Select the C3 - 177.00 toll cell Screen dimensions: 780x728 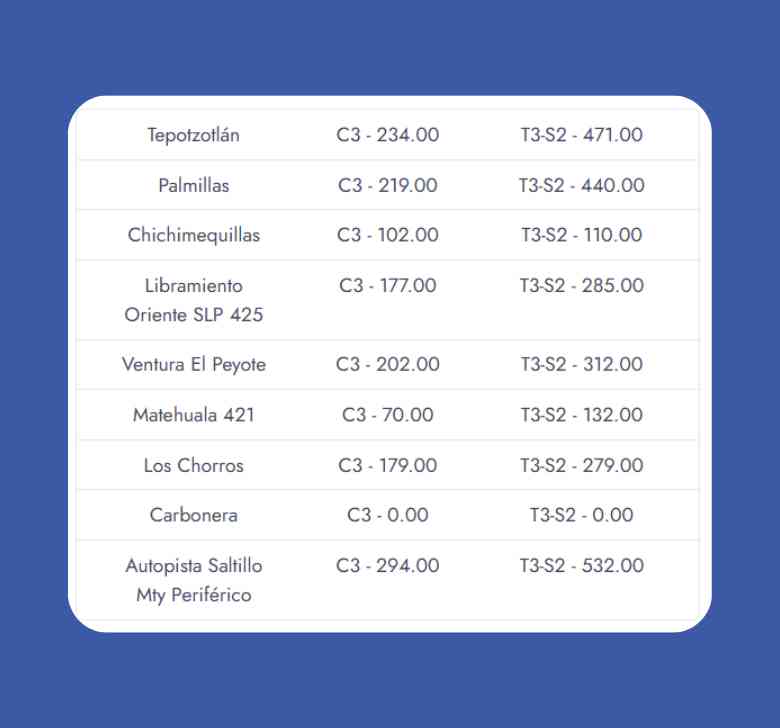click(x=387, y=286)
